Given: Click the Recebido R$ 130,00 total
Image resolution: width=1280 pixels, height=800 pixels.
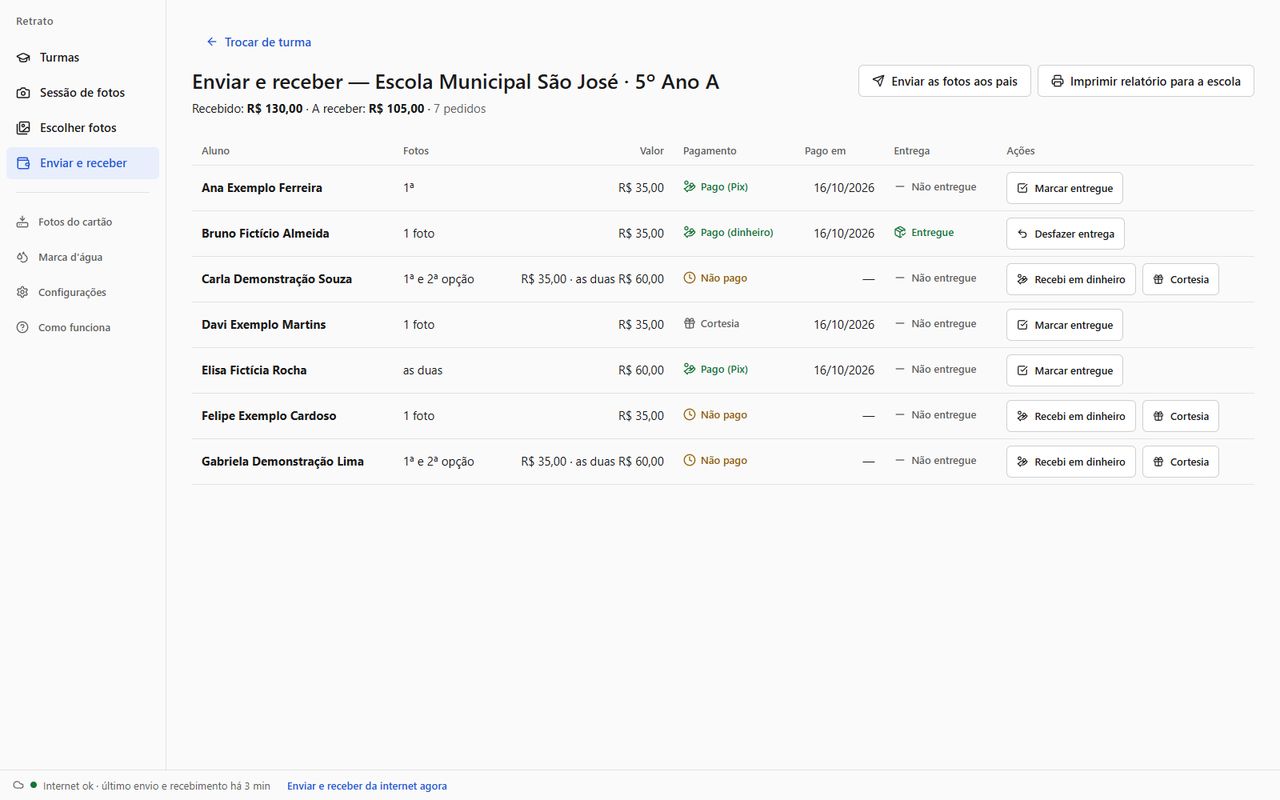Looking at the screenshot, I should click(x=247, y=109).
